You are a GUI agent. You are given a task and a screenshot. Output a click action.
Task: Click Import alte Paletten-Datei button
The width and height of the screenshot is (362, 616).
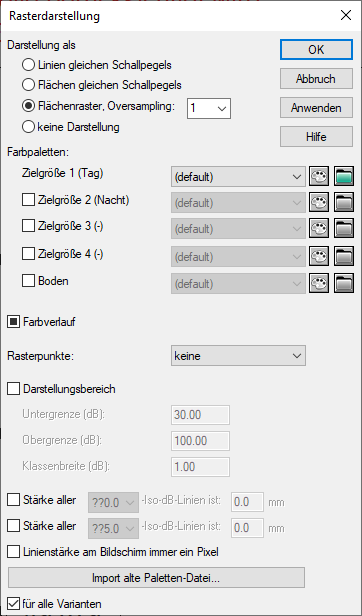tap(156, 578)
